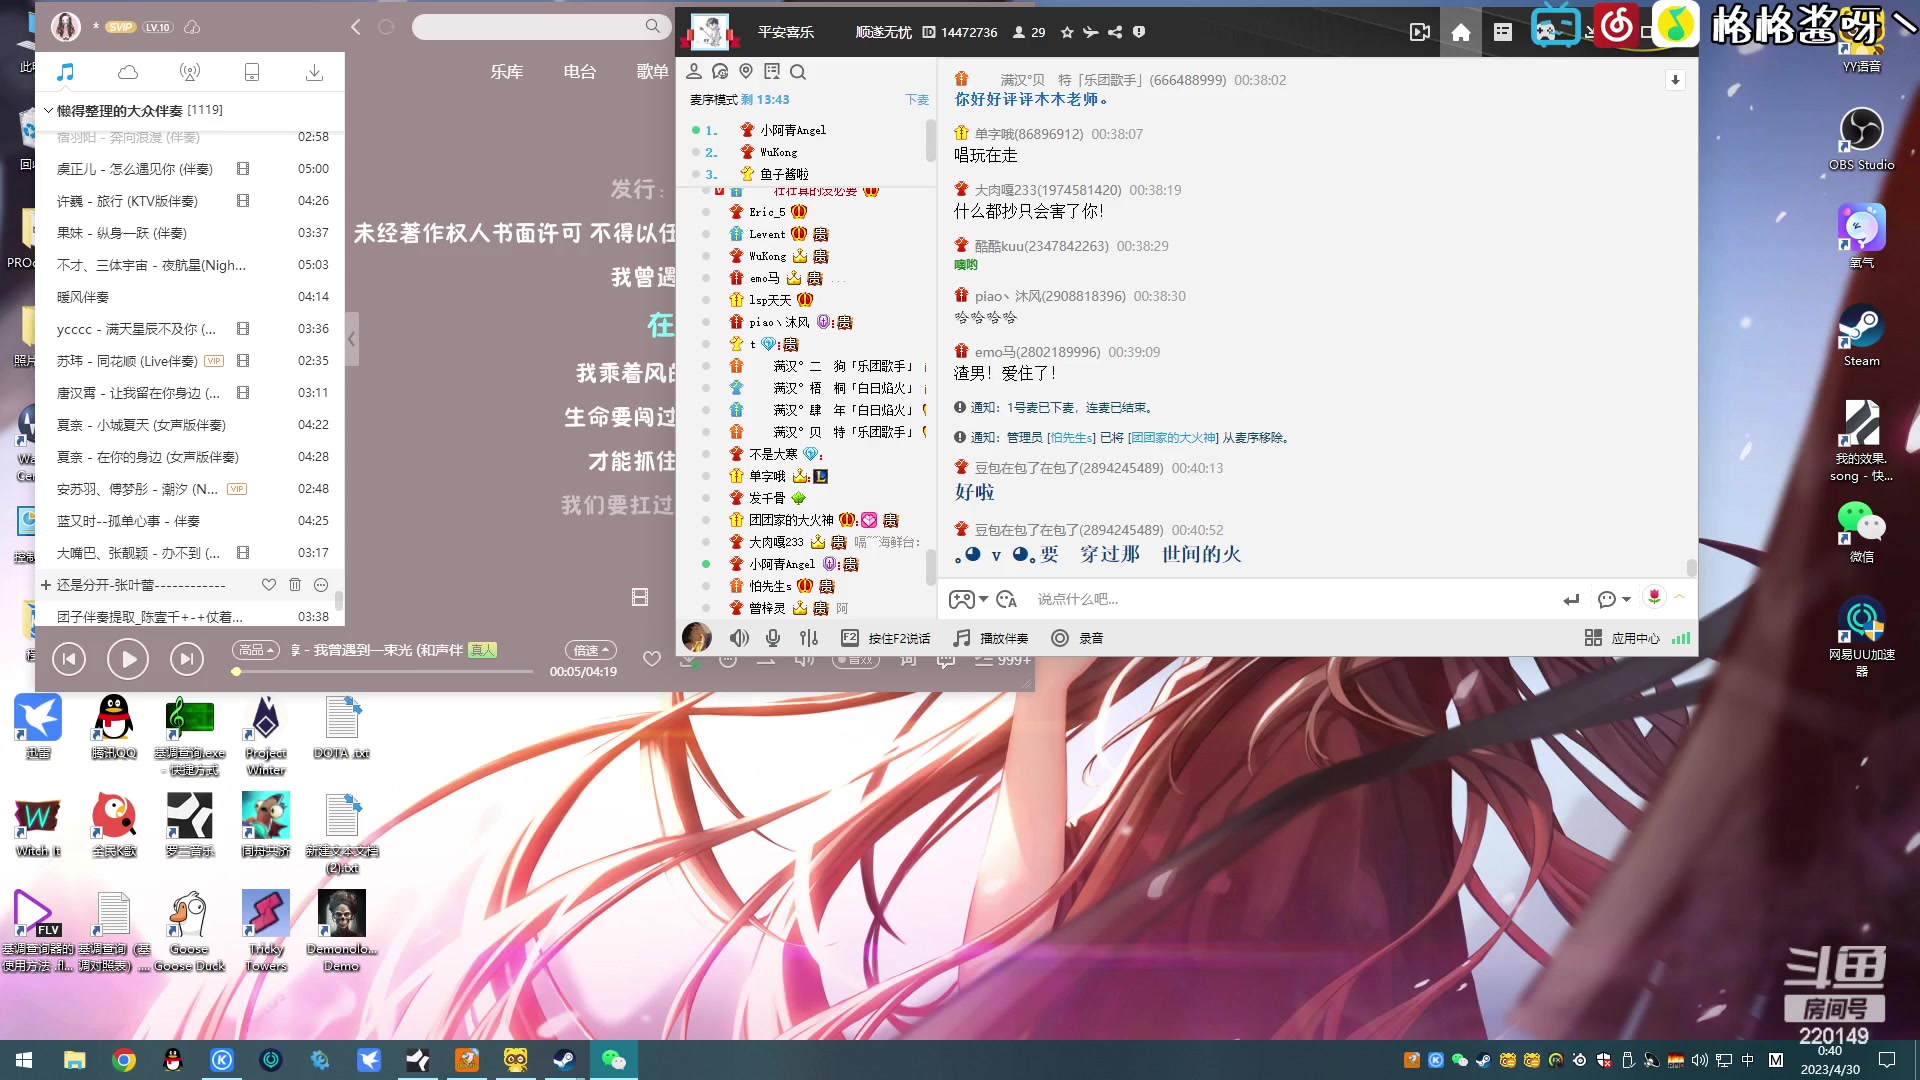This screenshot has width=1920, height=1080.
Task: Click the 播放伴奏 button
Action: pos(991,639)
